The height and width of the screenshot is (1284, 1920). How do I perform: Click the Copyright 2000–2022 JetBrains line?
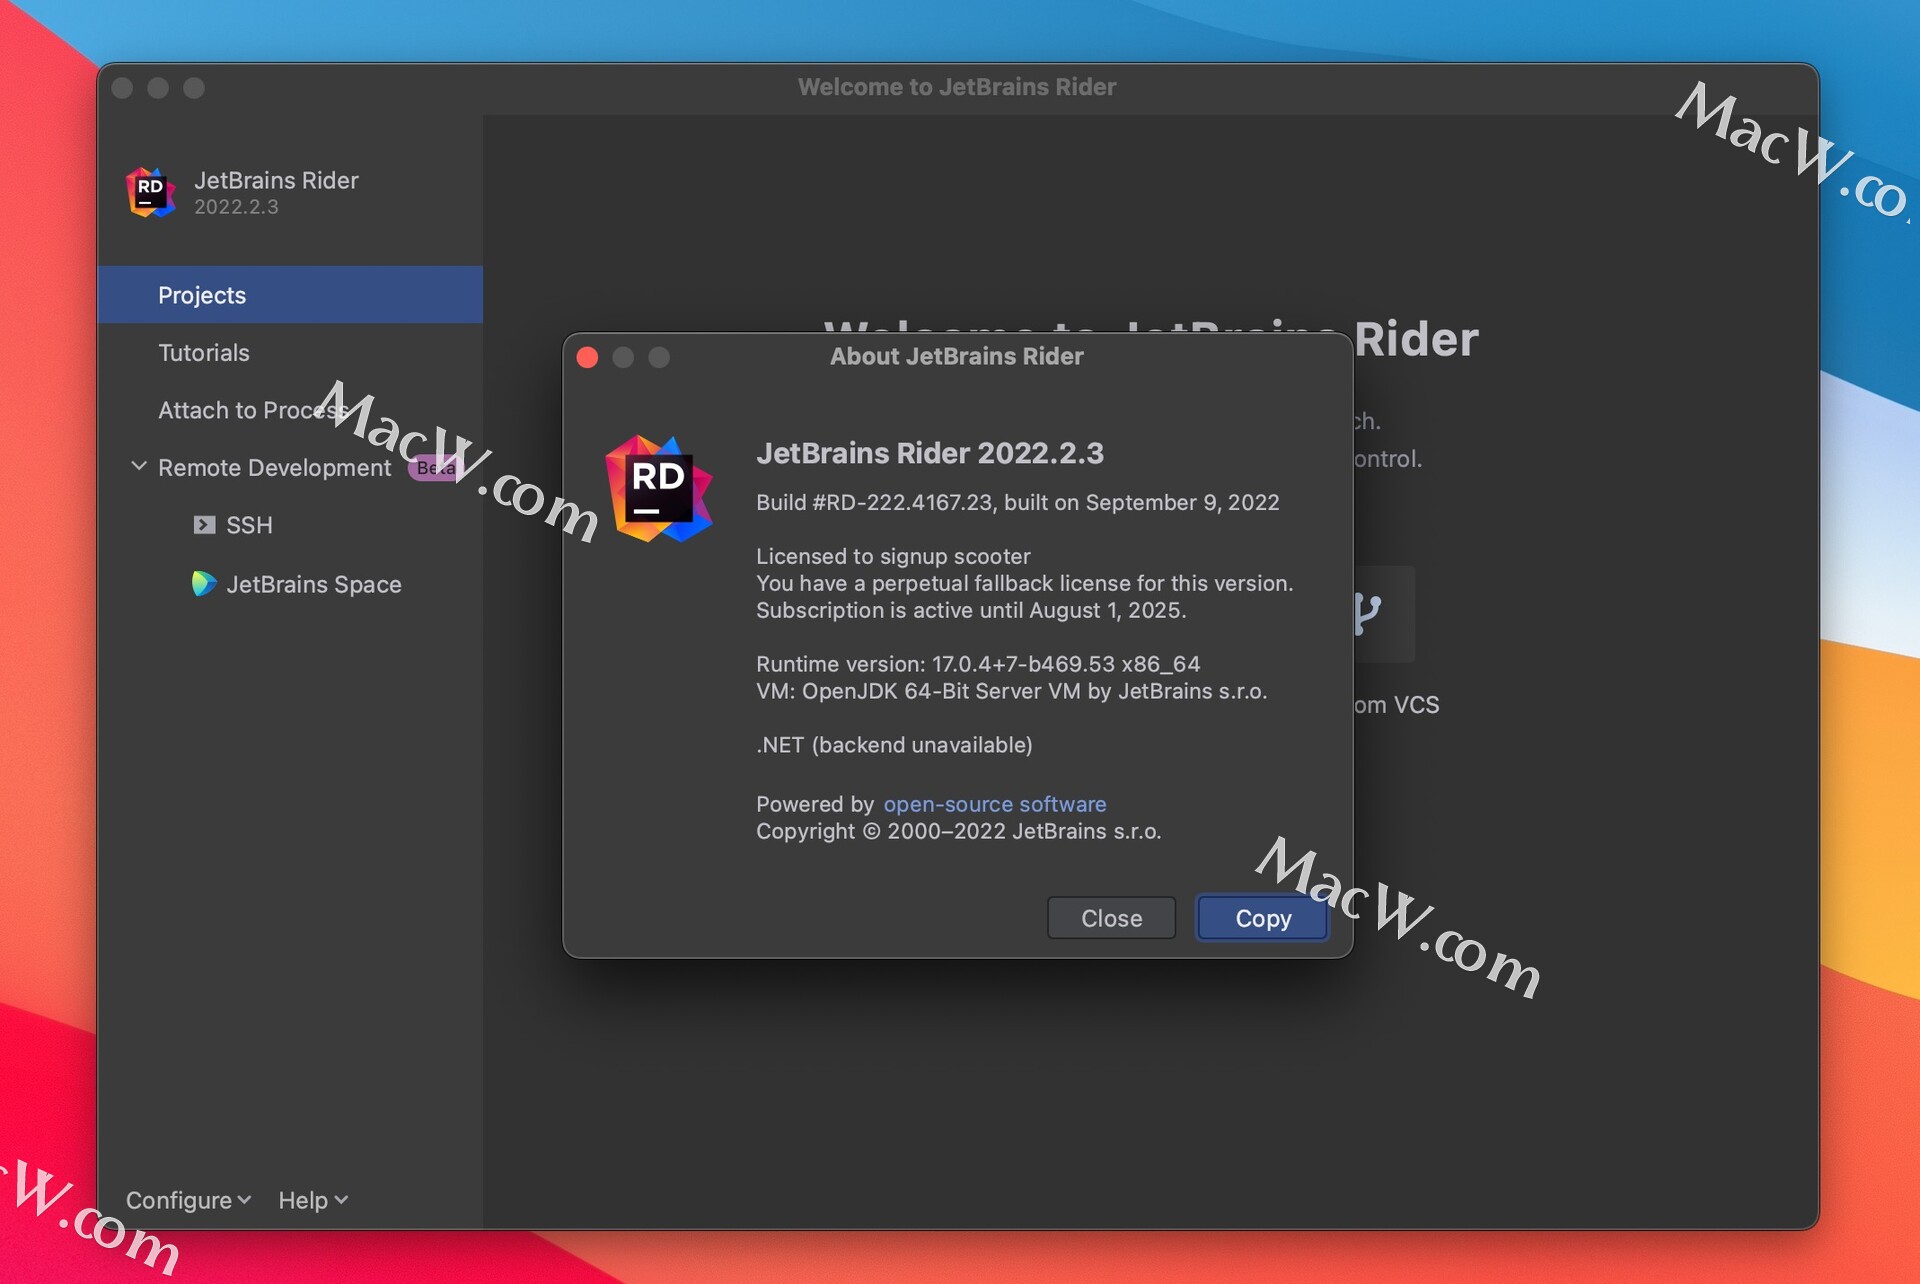958,831
